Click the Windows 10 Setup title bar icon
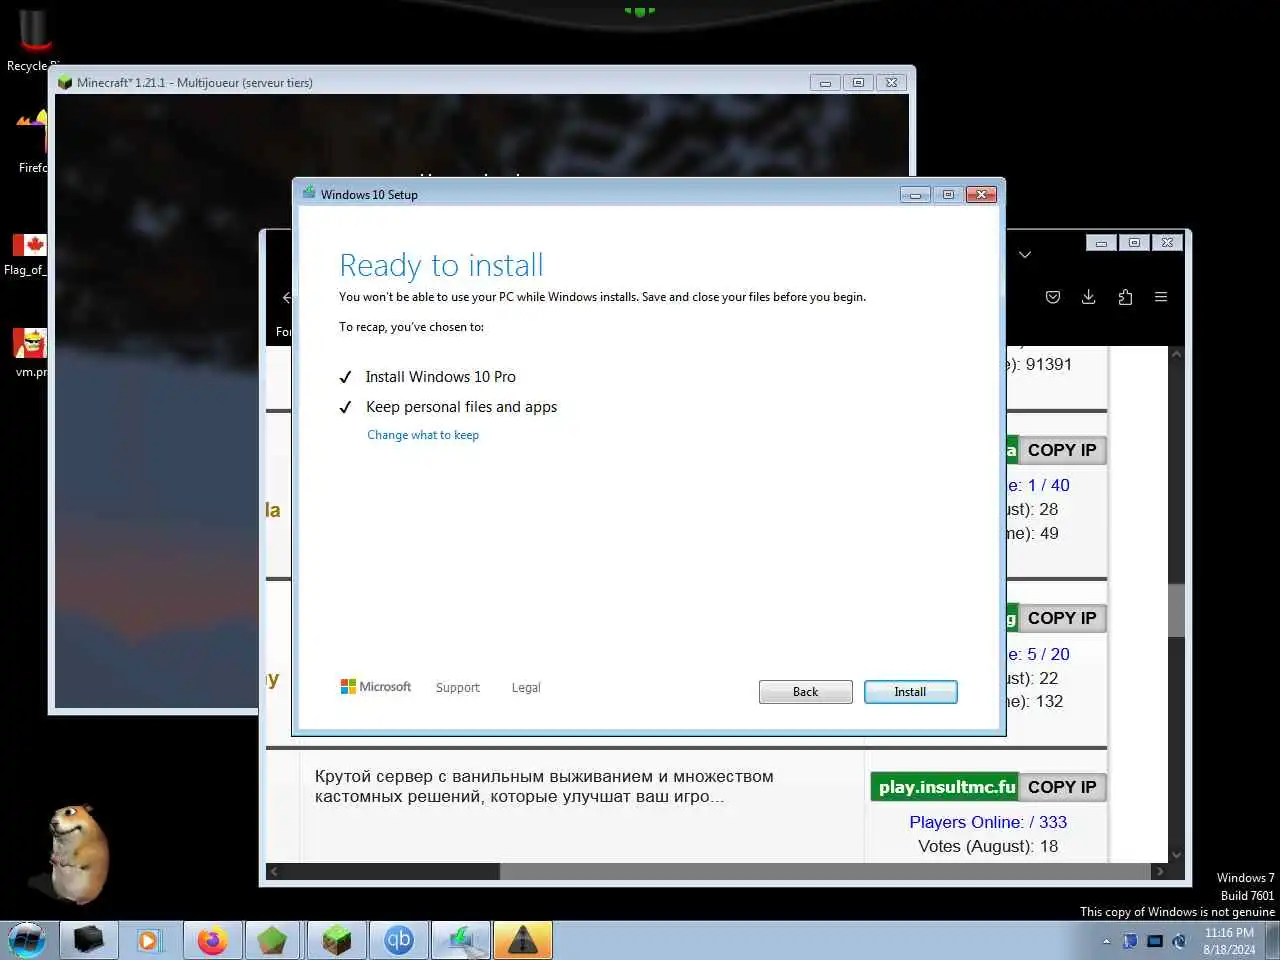Viewport: 1280px width, 960px height. point(309,193)
